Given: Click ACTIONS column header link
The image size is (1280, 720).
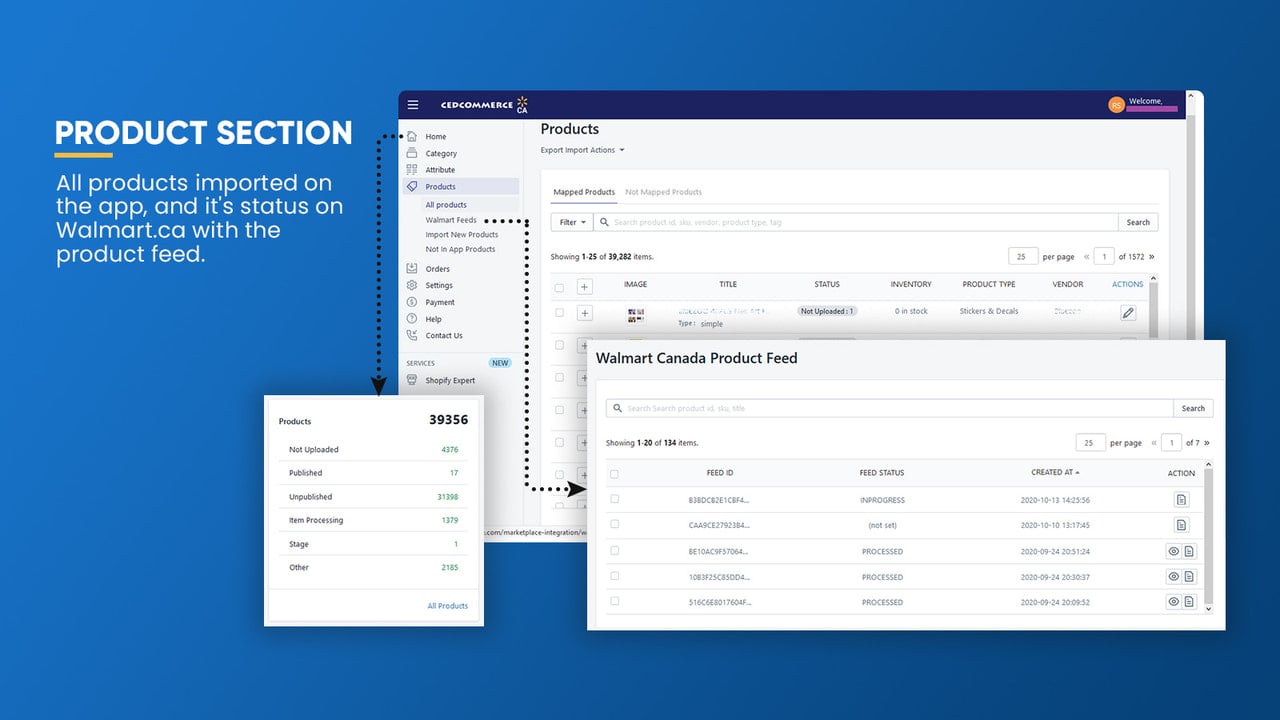Looking at the screenshot, I should [x=1127, y=285].
